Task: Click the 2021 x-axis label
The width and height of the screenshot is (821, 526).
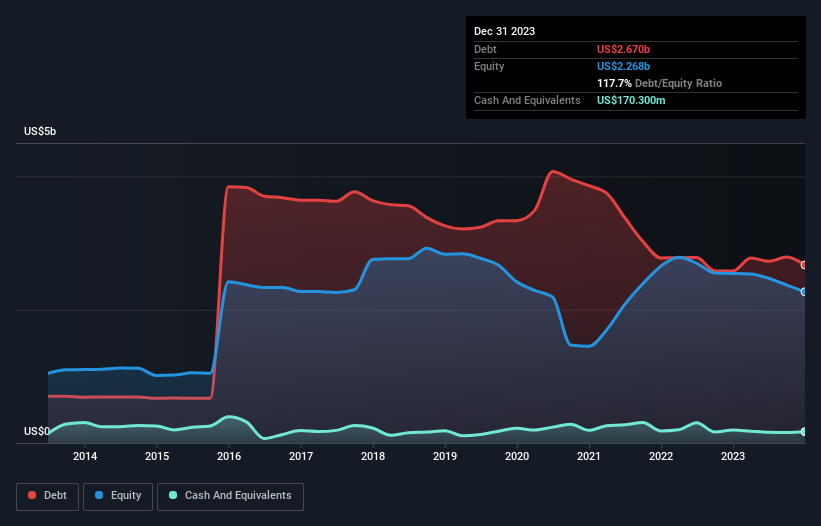Action: 589,456
